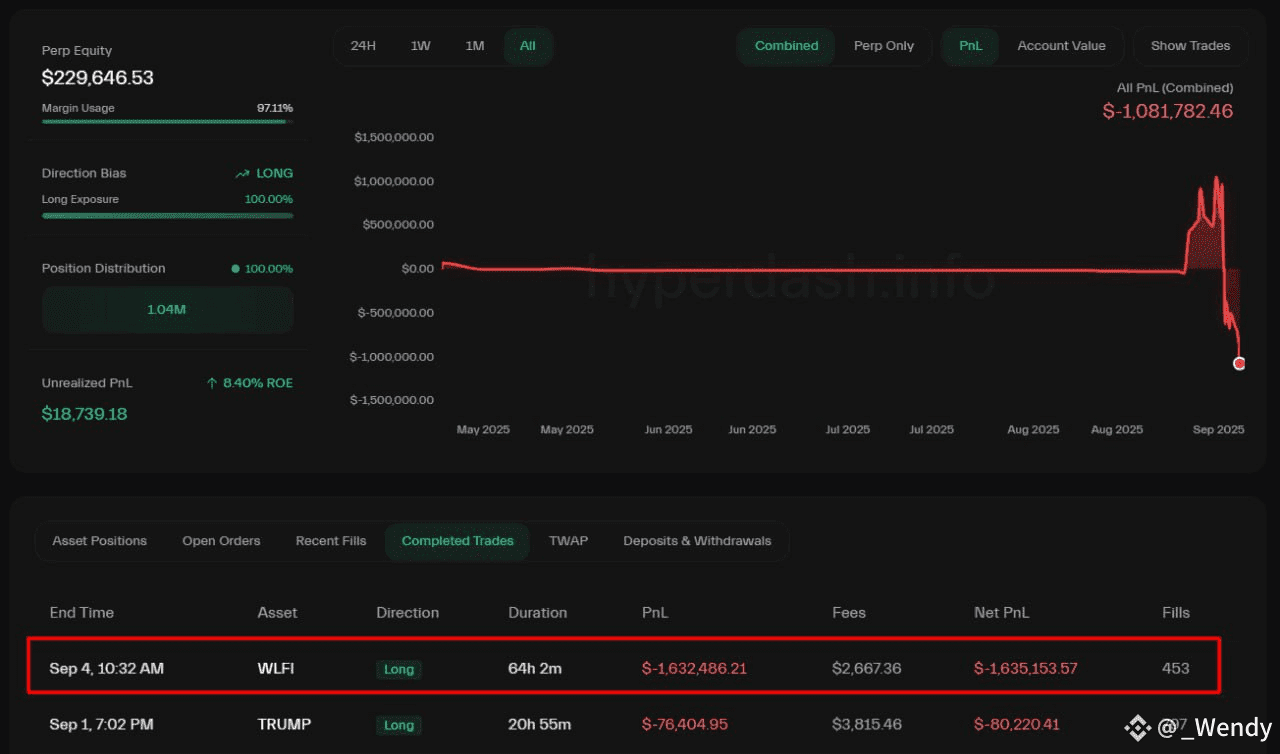Select the Combined view option
Image resolution: width=1280 pixels, height=754 pixels.
(x=786, y=46)
